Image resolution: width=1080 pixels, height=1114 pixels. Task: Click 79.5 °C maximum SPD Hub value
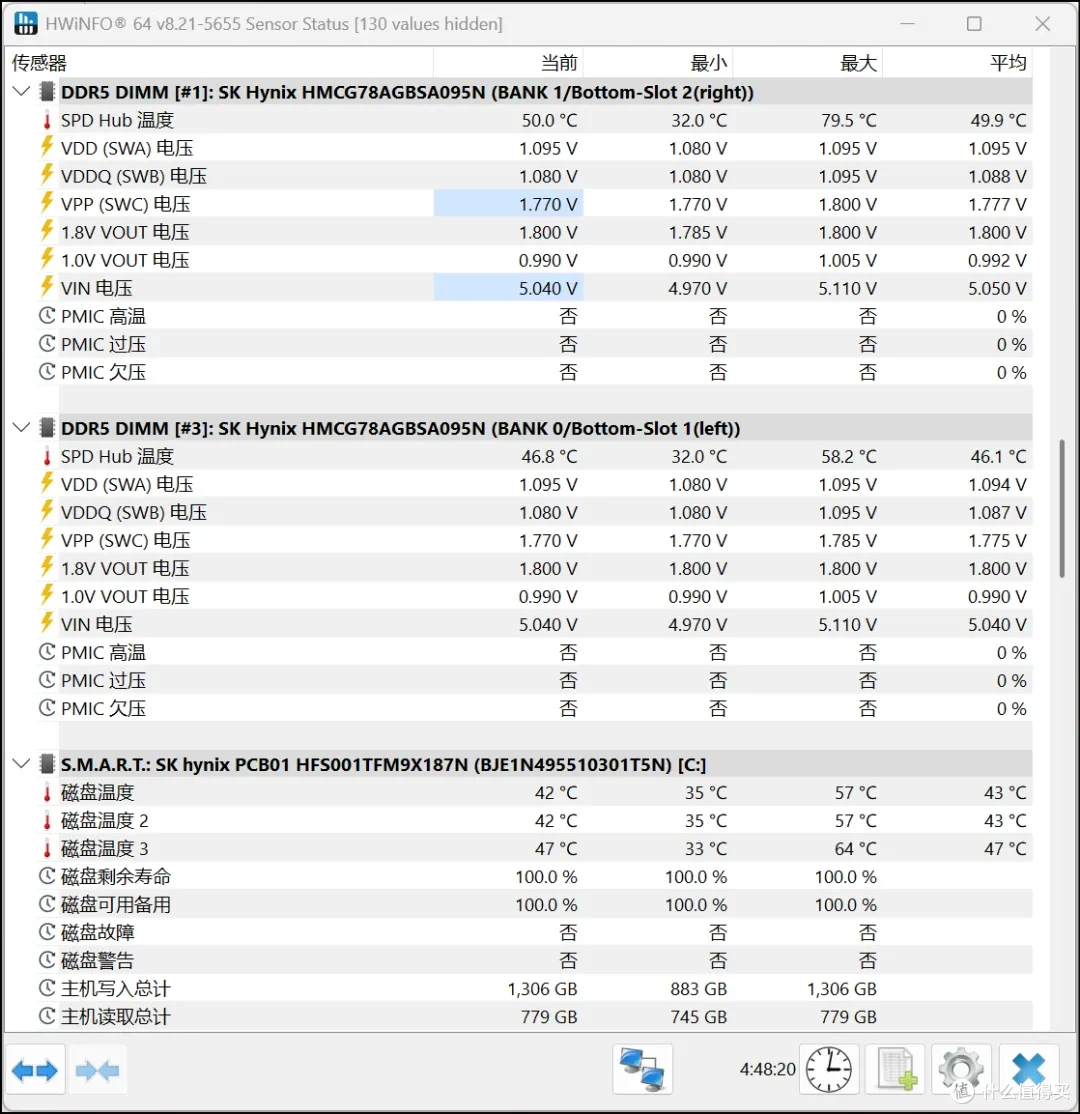[x=848, y=120]
